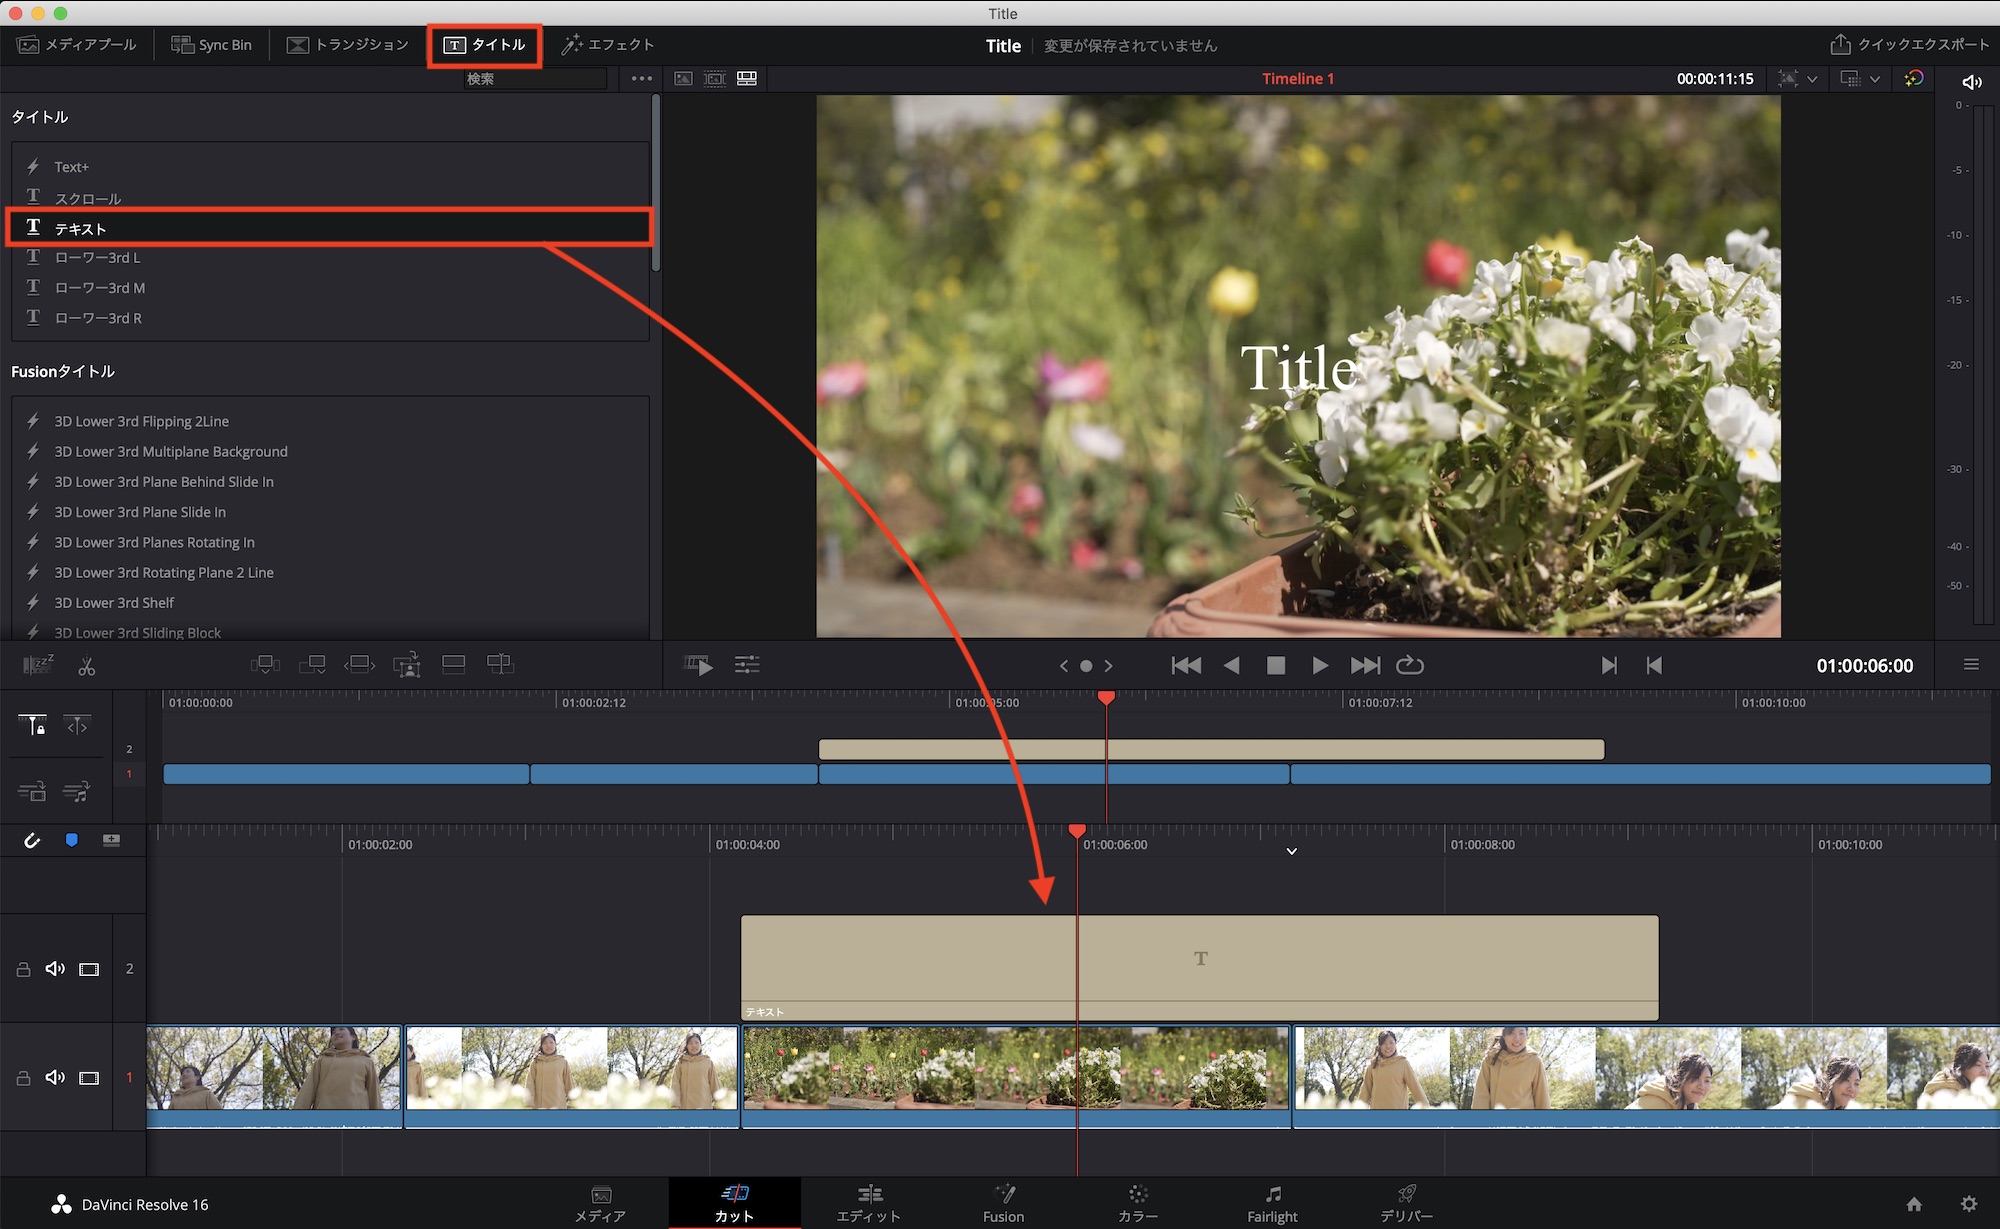Switch to the エフェクト tab
Screen dimensions: 2000x1229
click(607, 45)
